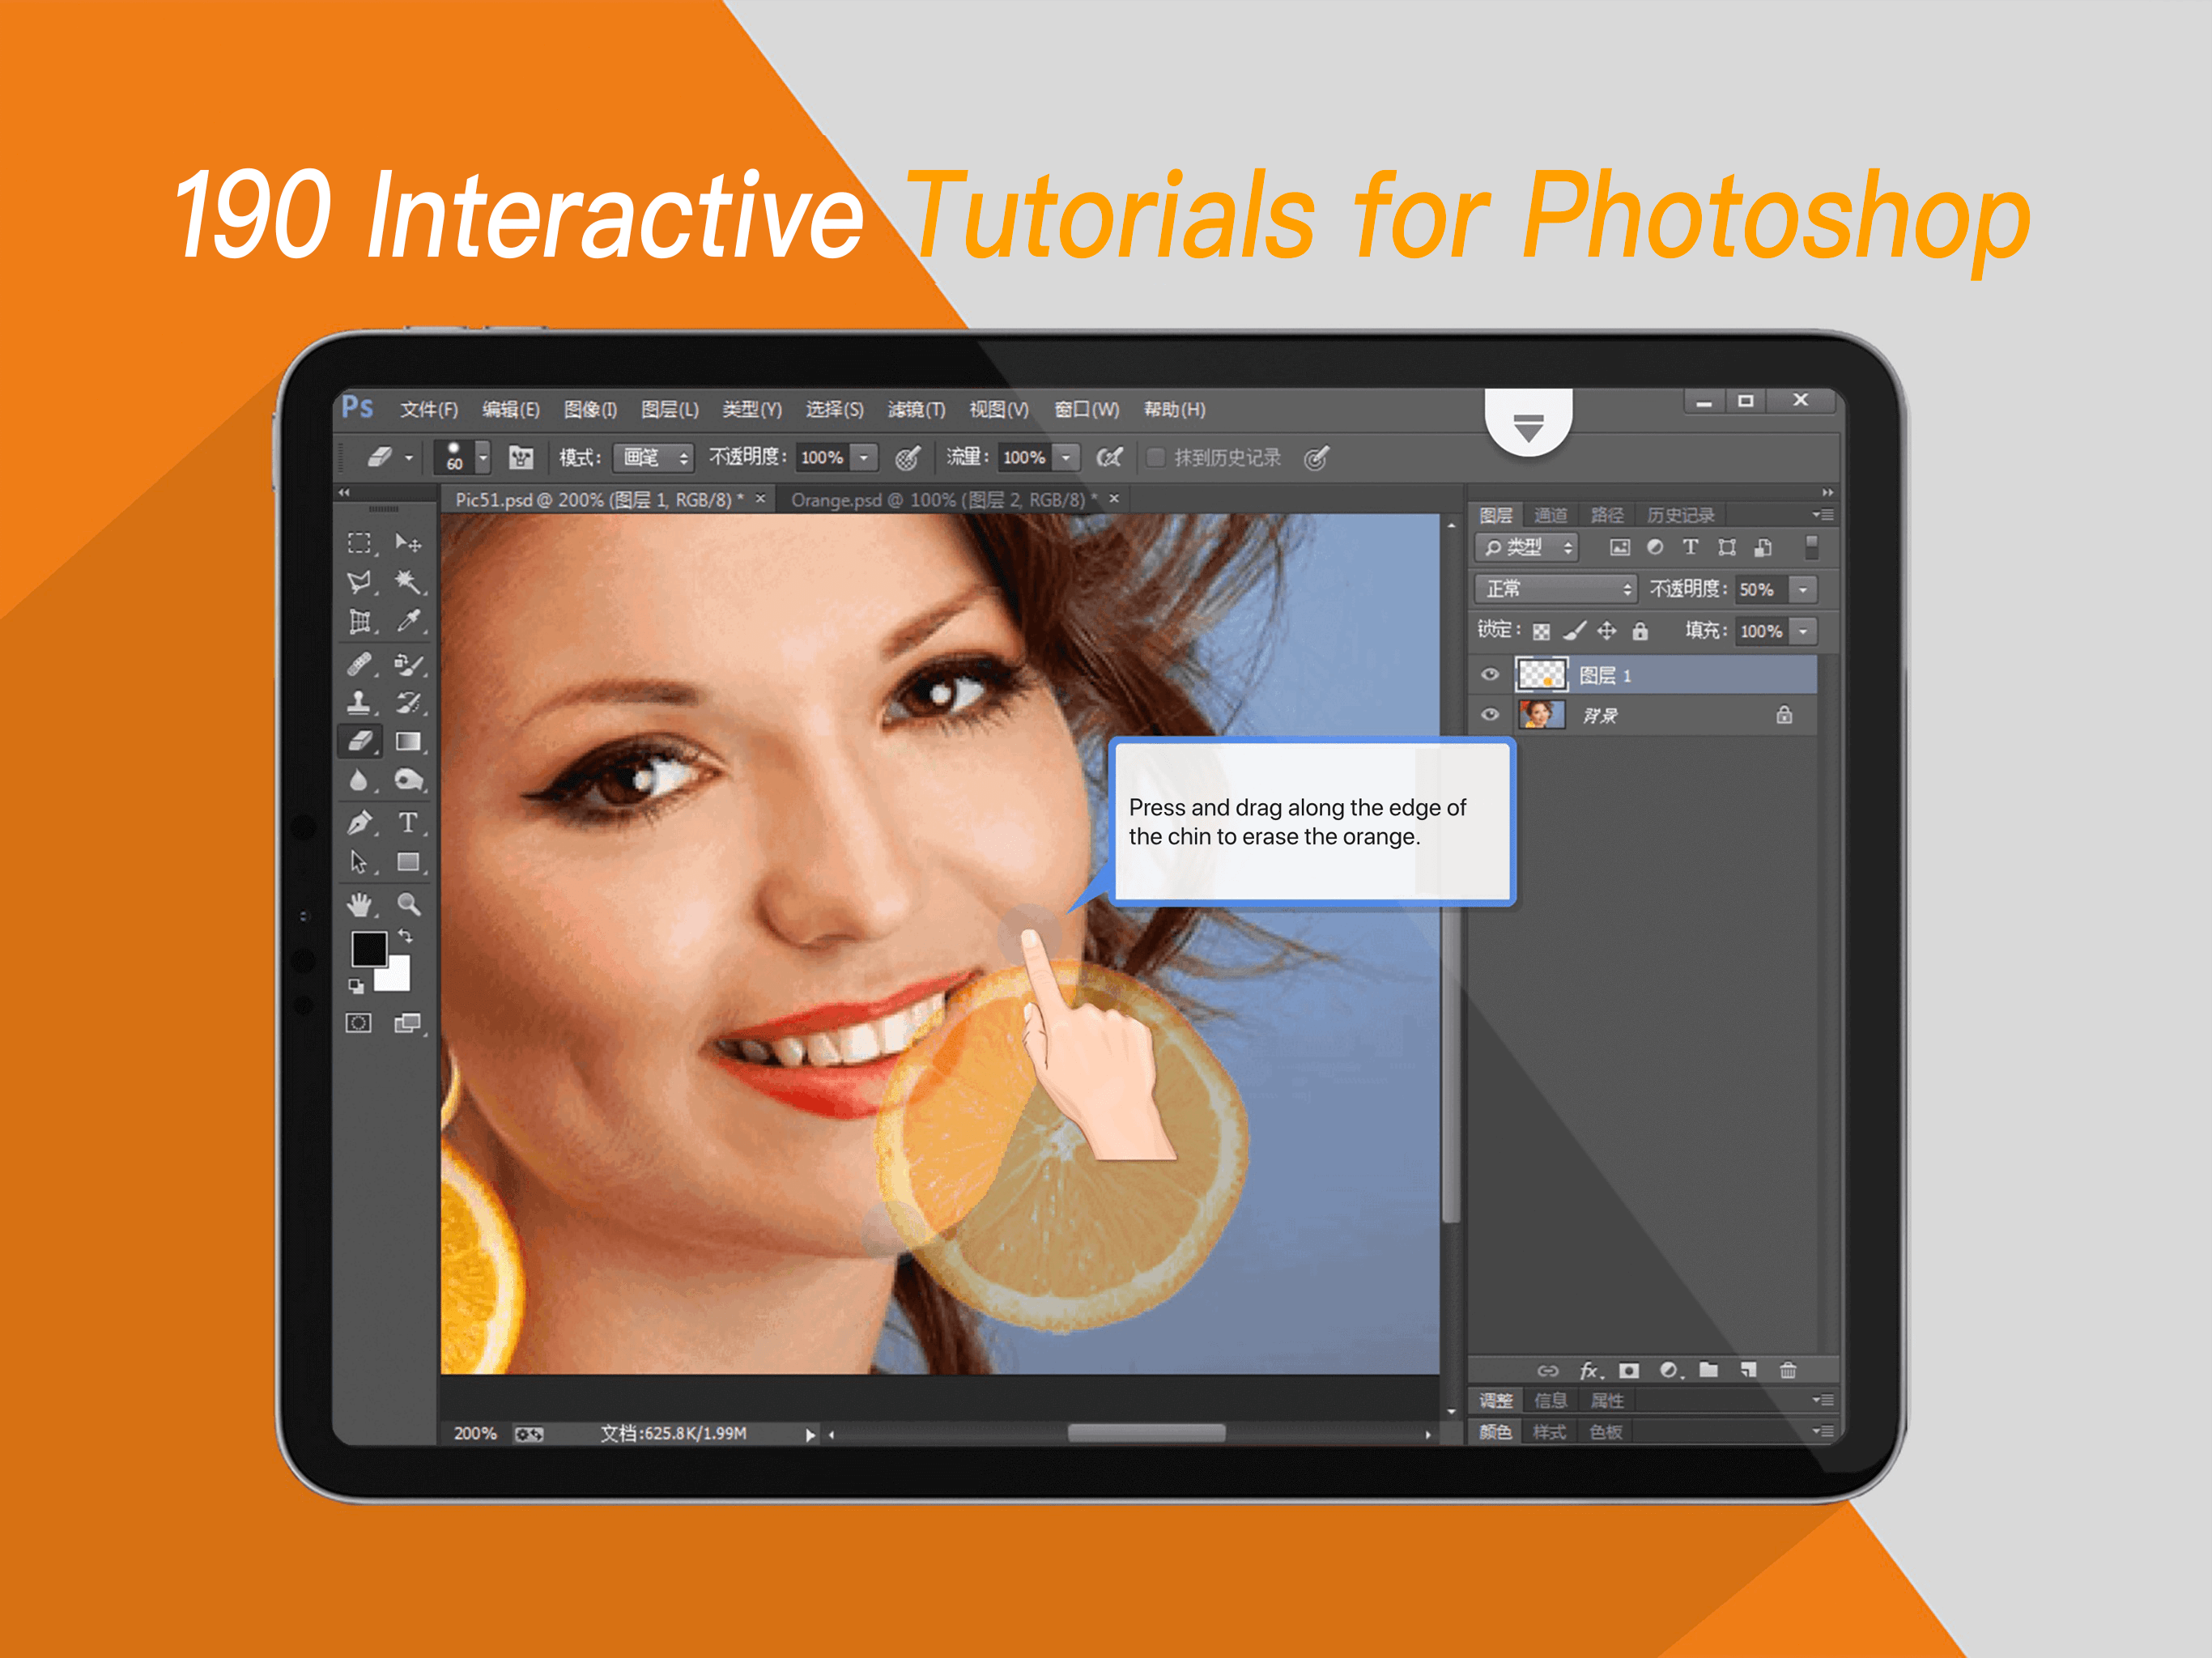
Task: Expand the layer 不透明度 50% dropdown arrow
Action: (1803, 589)
